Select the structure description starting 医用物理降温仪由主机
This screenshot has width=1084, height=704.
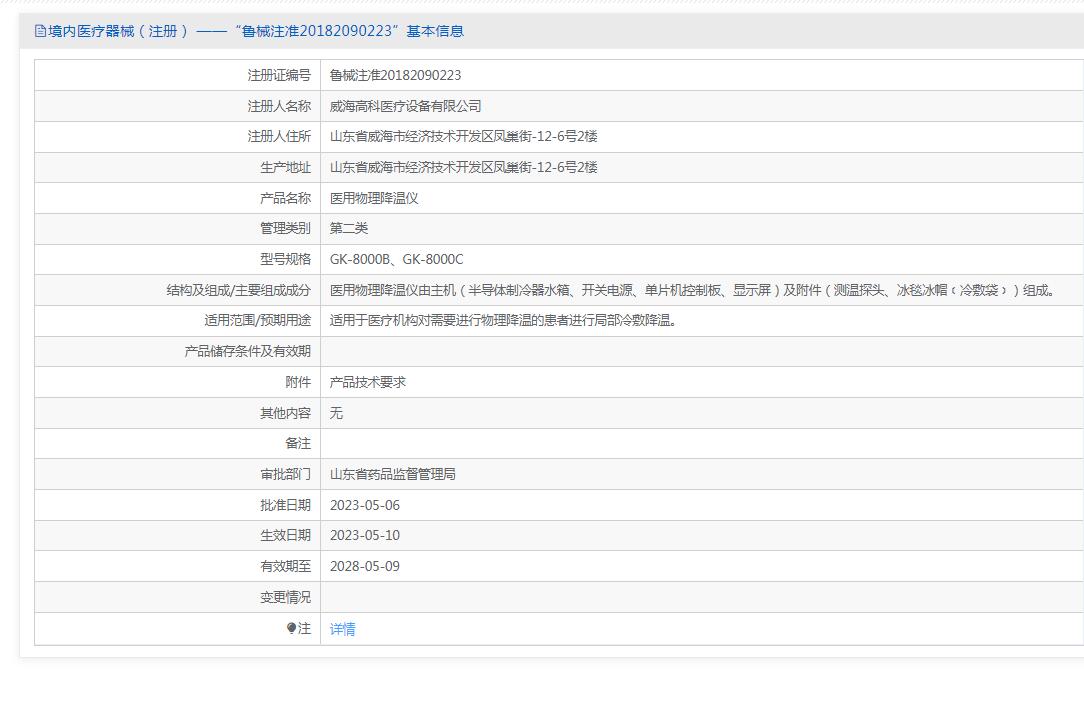tap(693, 290)
